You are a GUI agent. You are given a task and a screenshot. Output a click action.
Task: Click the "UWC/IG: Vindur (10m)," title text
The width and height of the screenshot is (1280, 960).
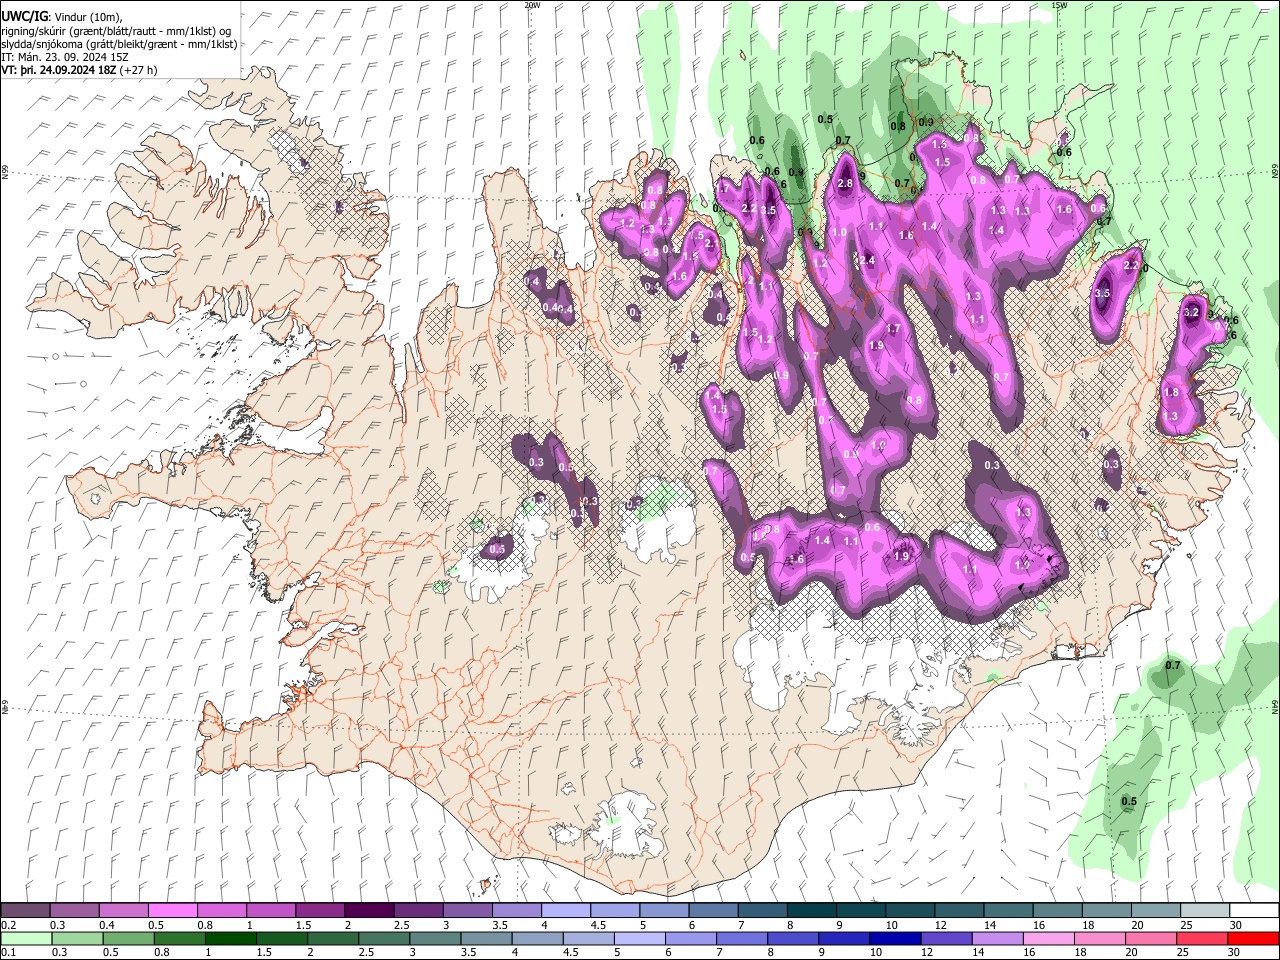(62, 18)
